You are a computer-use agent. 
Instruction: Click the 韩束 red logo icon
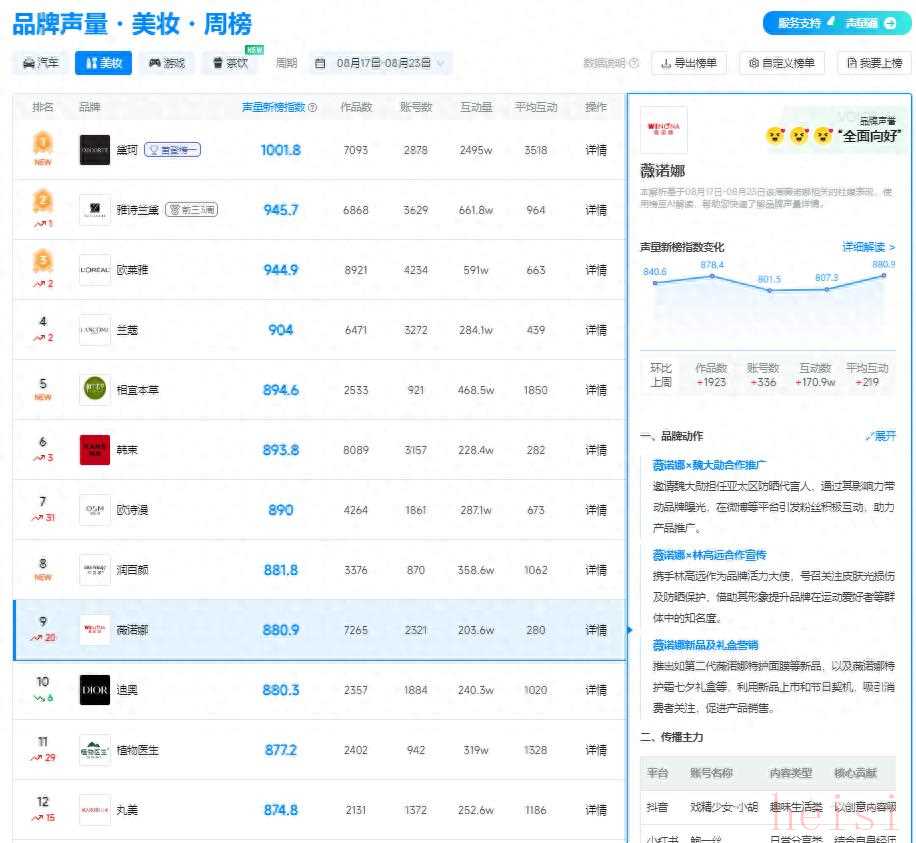(95, 450)
